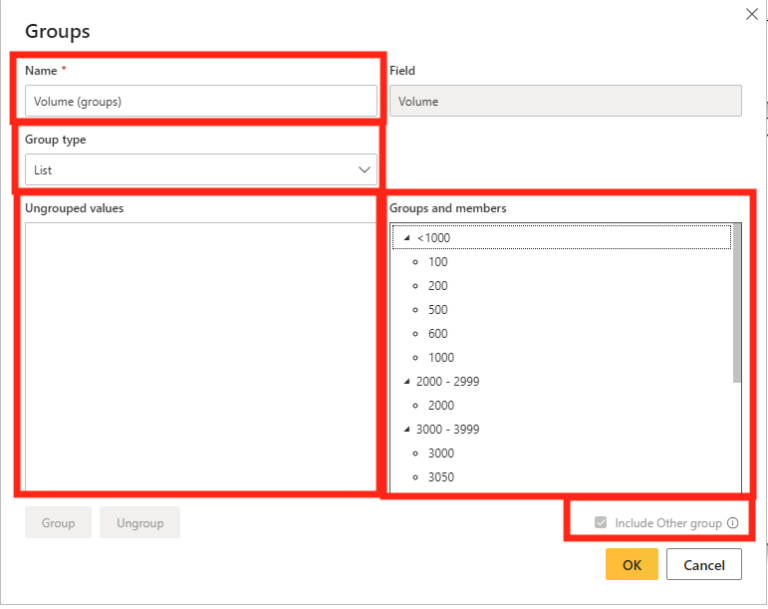Click the Ungroup button
Screen dimensions: 768x609
[x=140, y=523]
